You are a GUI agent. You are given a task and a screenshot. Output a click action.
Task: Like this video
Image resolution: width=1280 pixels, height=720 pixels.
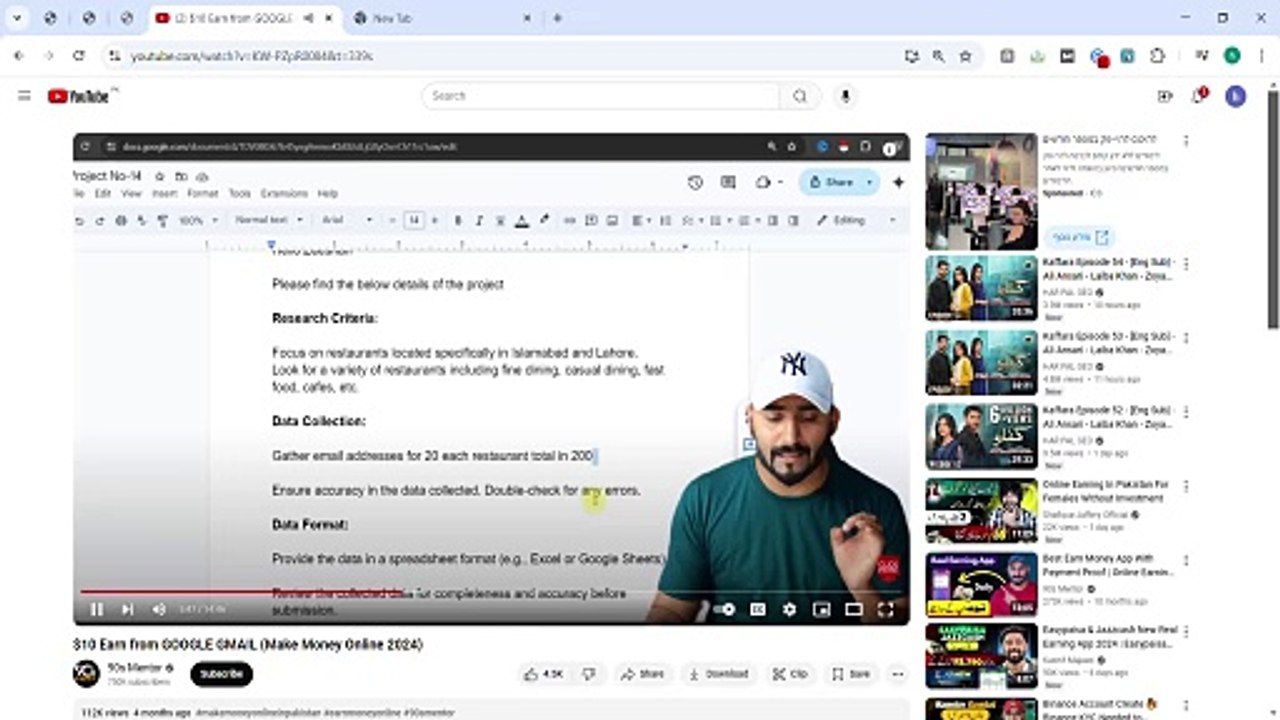[x=544, y=674]
